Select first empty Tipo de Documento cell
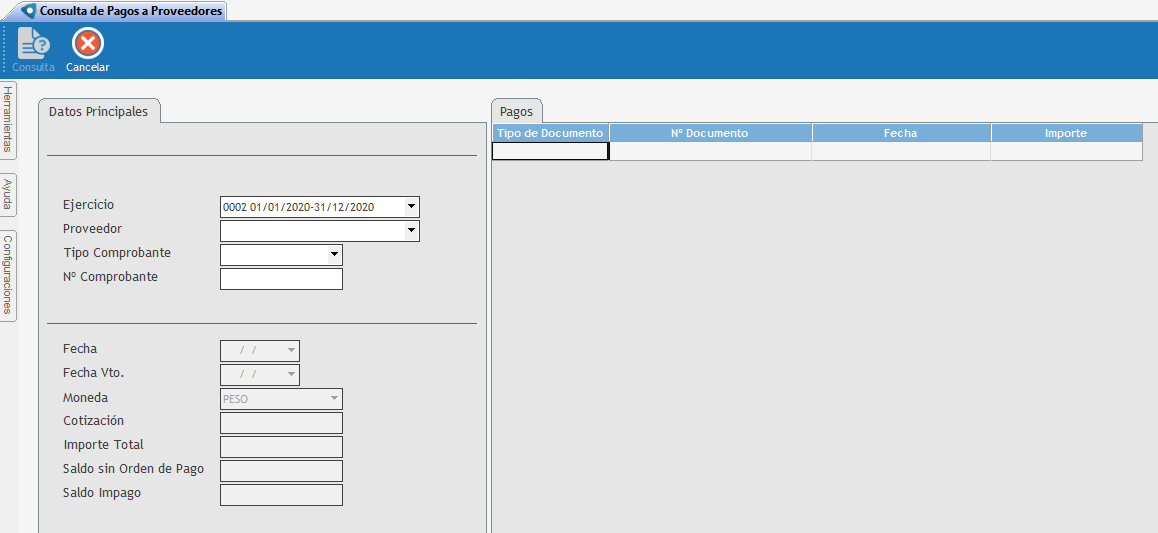The height and width of the screenshot is (533, 1158). [x=550, y=151]
